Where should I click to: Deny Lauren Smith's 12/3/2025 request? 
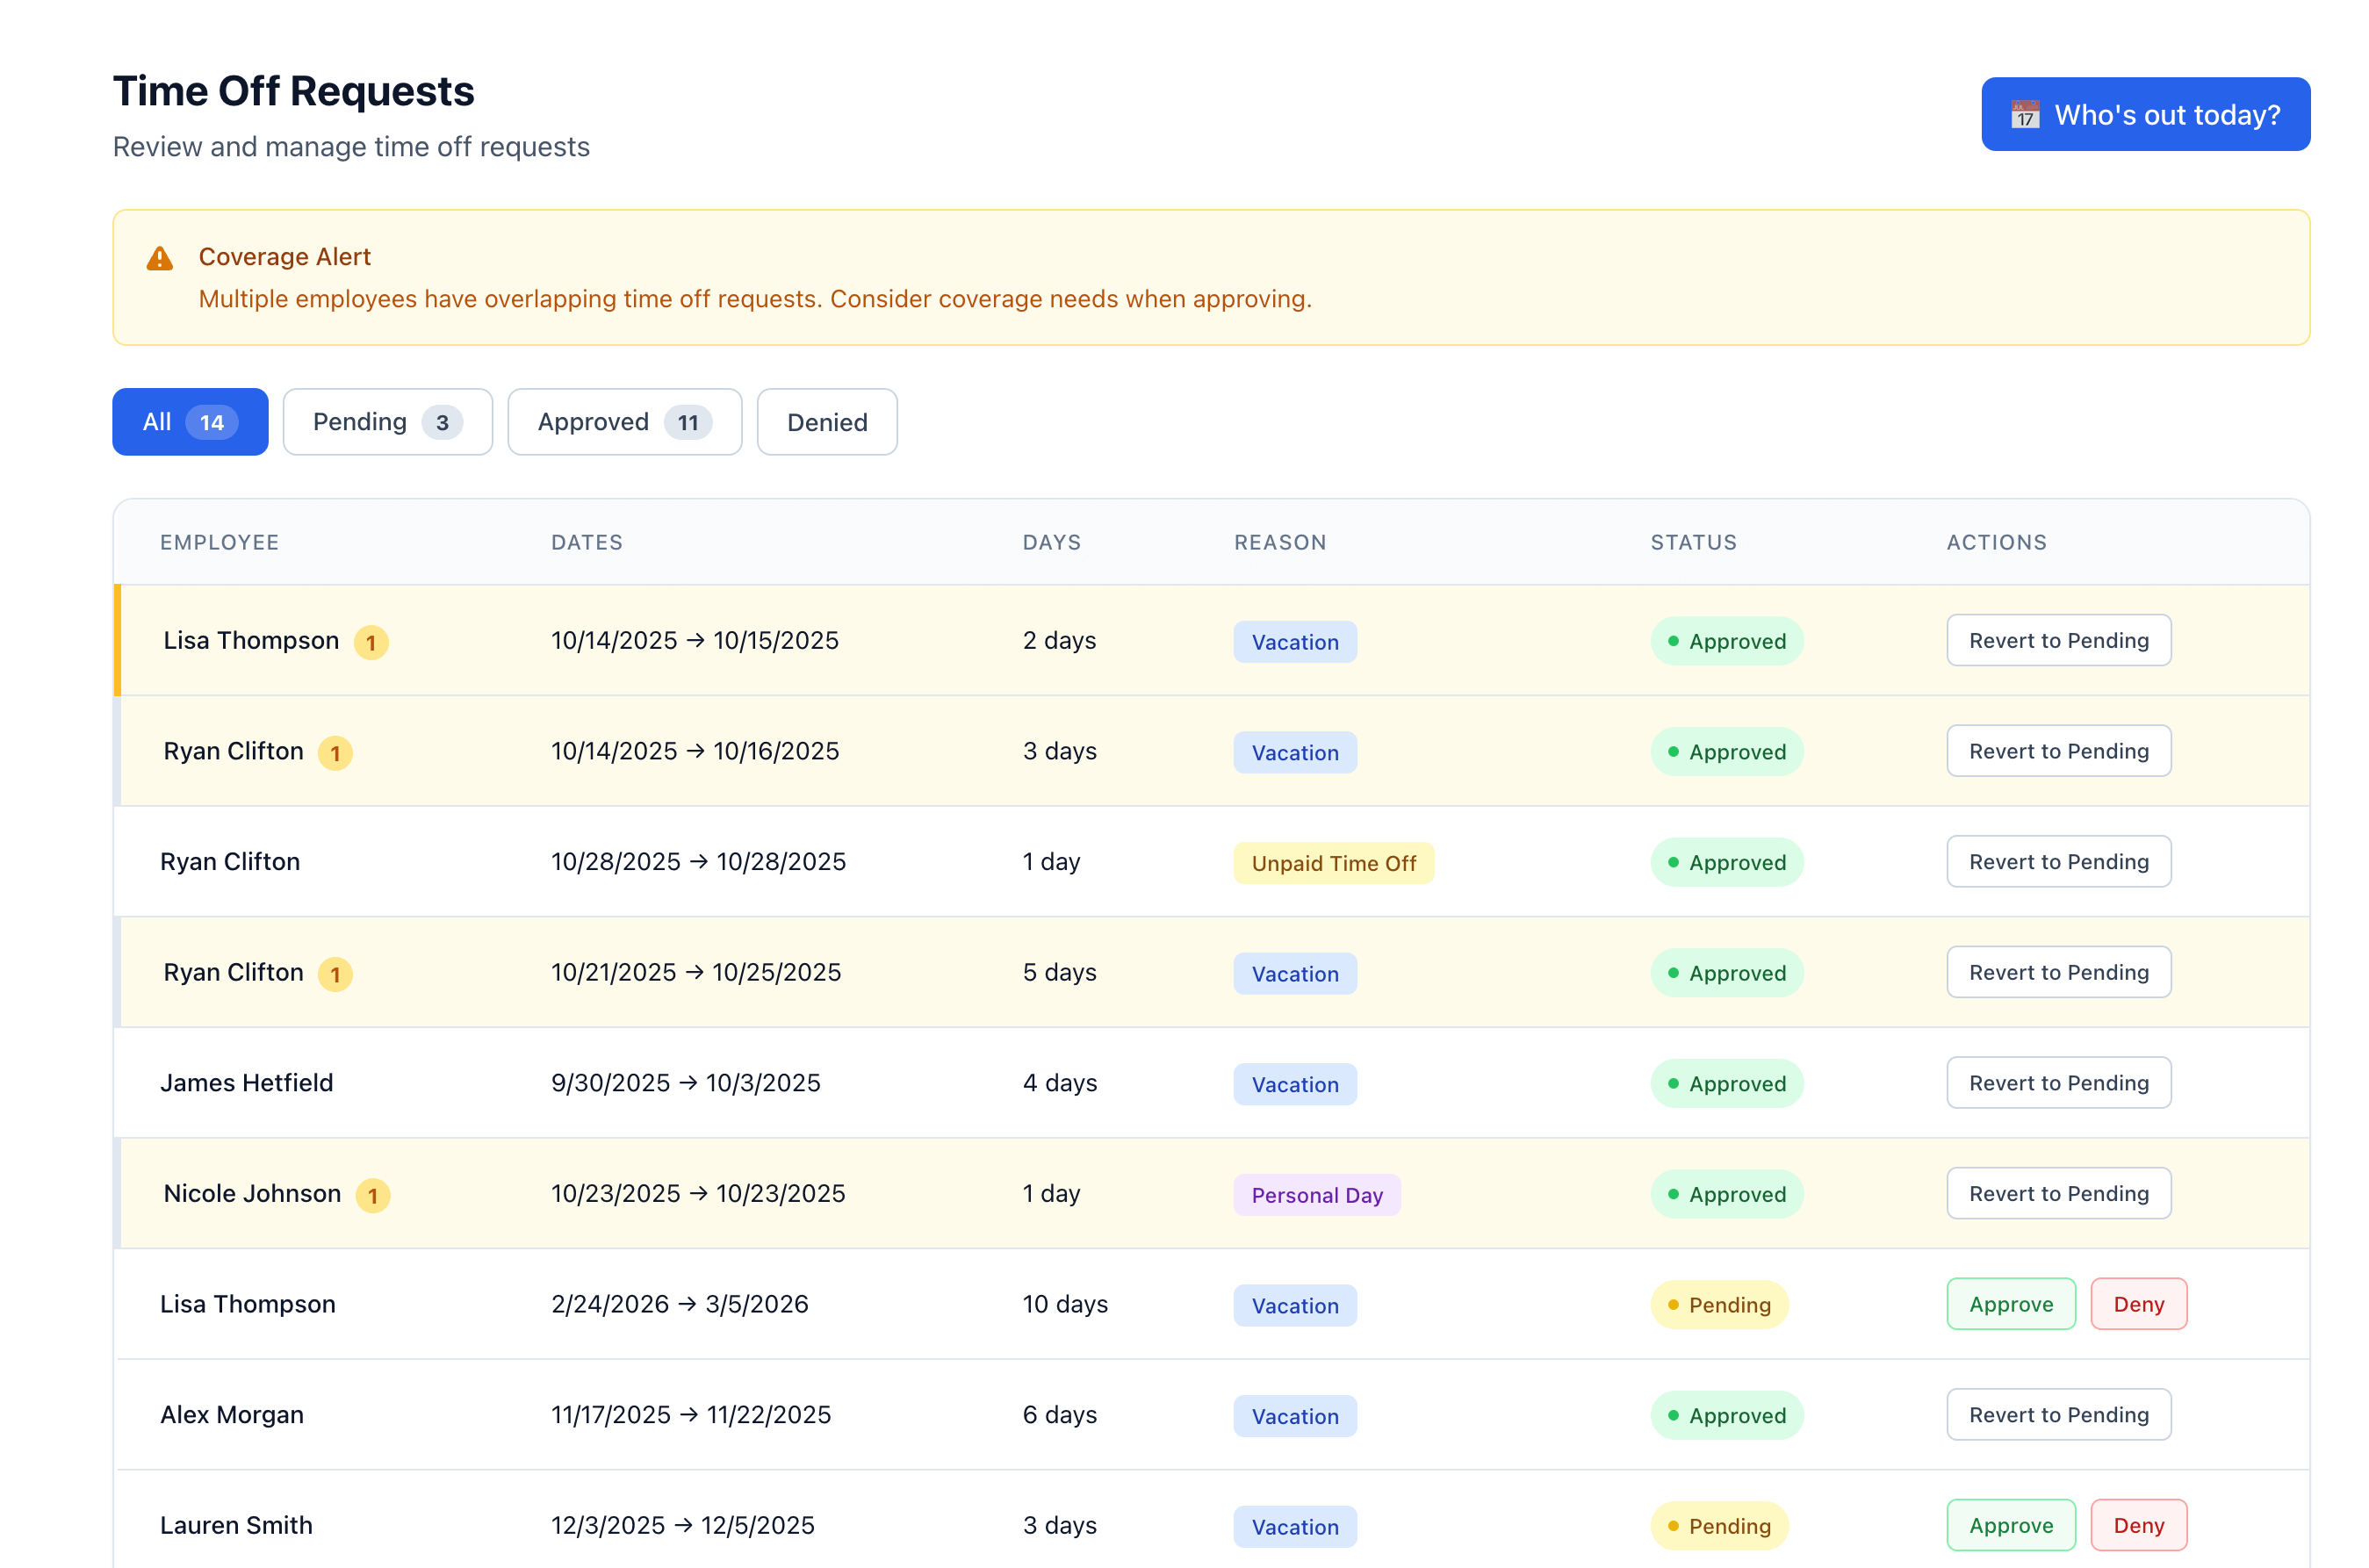click(2138, 1525)
